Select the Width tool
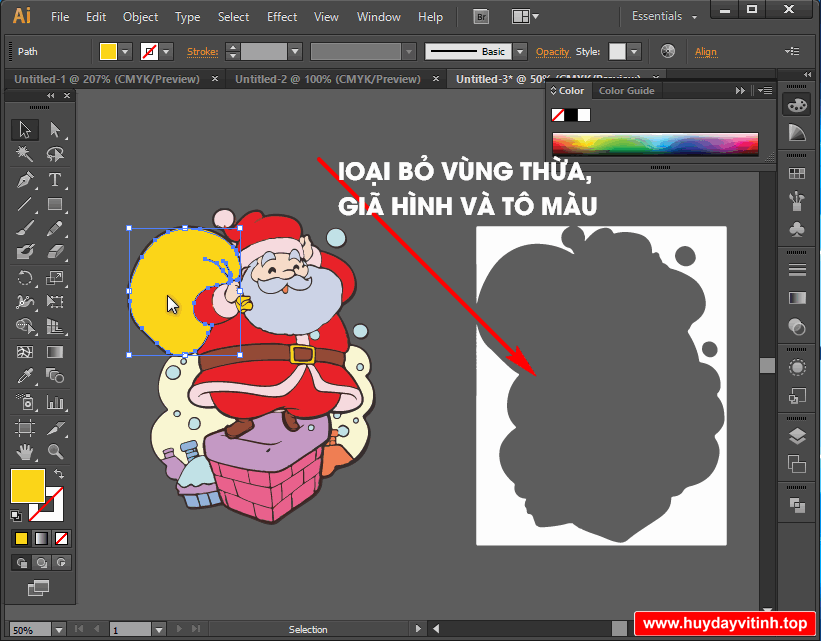Viewport: 821px width, 641px height. 25,302
